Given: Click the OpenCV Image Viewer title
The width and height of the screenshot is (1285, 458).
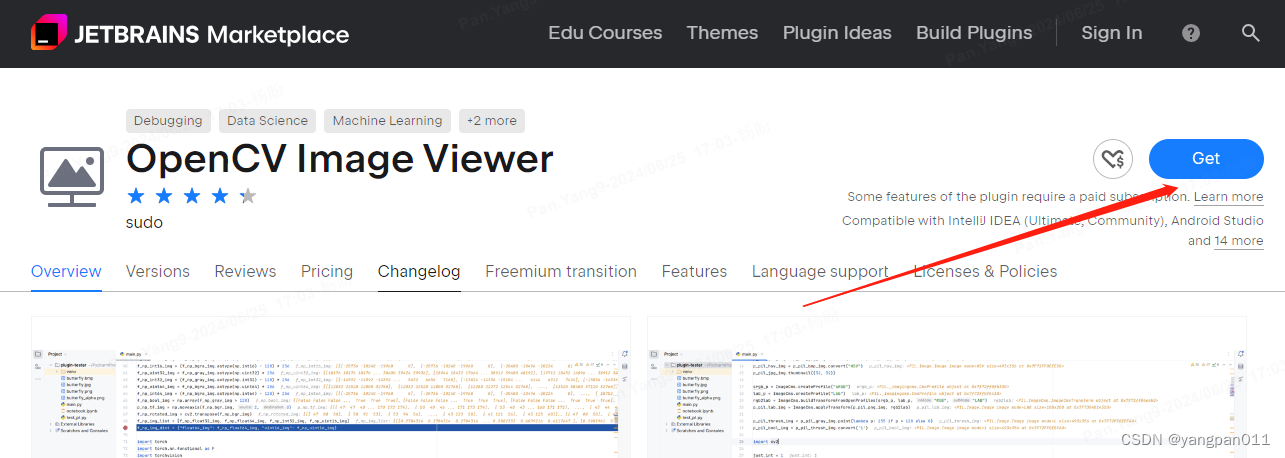Looking at the screenshot, I should 340,159.
